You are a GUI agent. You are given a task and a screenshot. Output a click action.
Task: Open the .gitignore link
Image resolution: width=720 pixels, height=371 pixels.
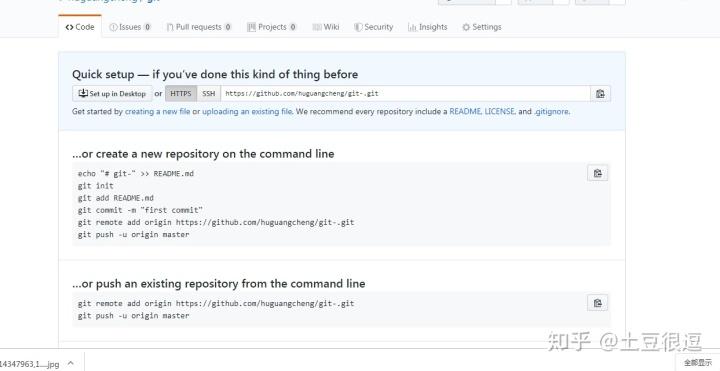(x=551, y=111)
